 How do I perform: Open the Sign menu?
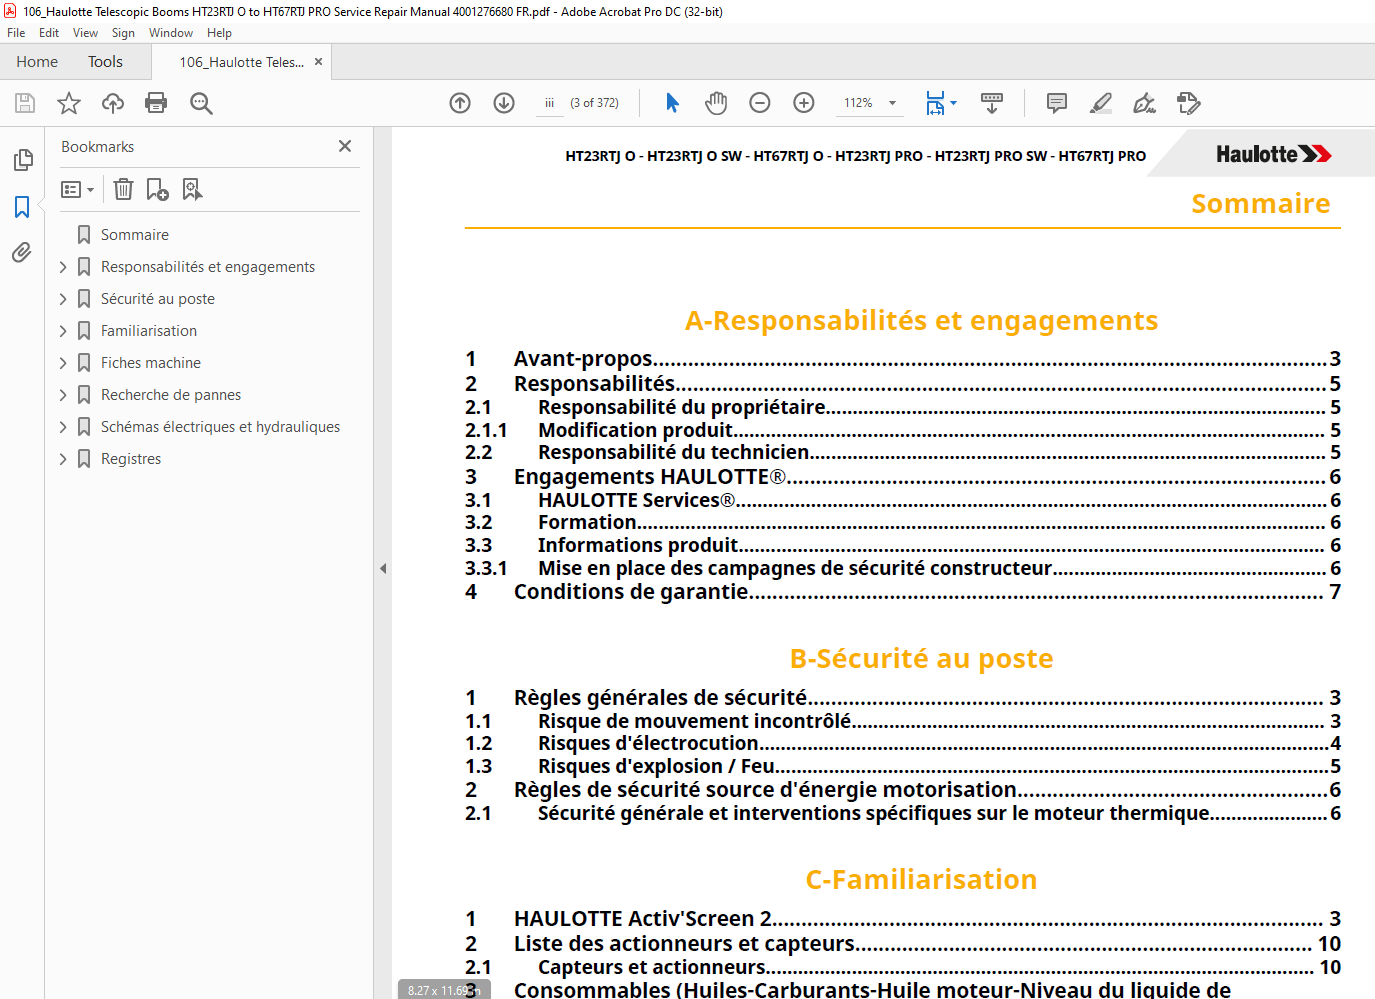[123, 33]
